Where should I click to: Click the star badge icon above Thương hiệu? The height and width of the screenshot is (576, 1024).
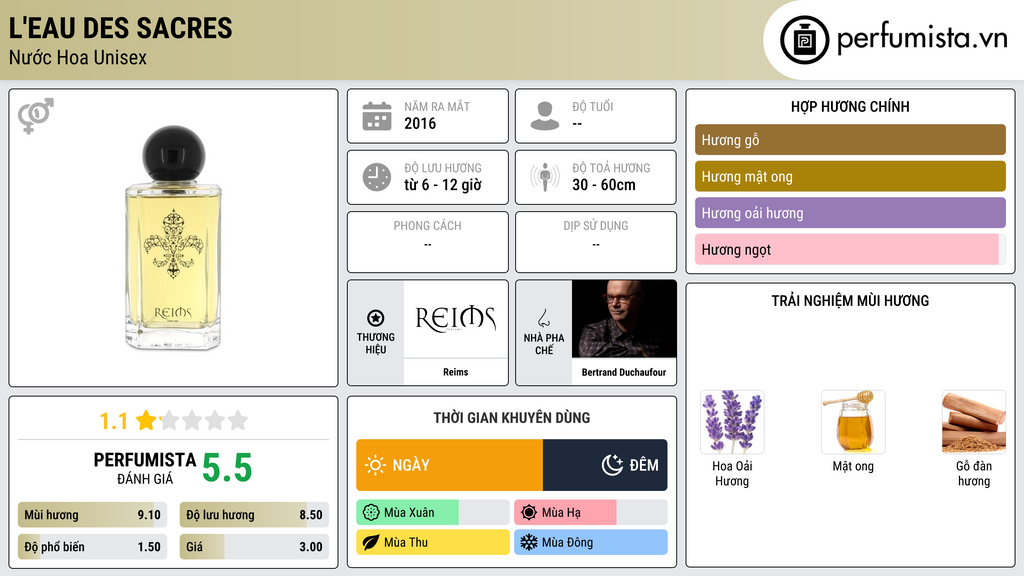pos(376,318)
